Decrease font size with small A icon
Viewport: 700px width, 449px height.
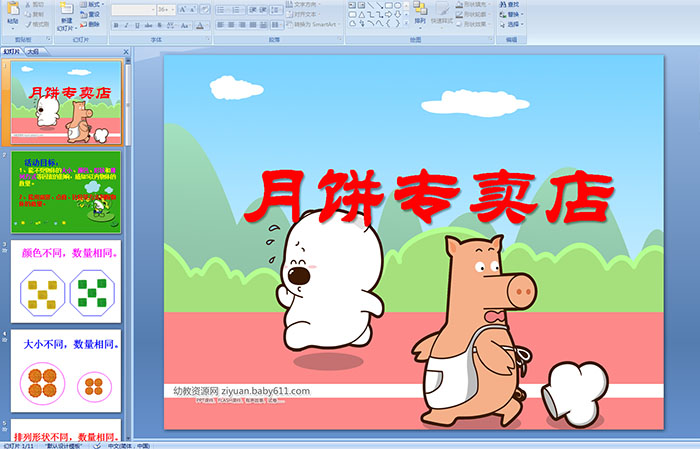click(193, 10)
